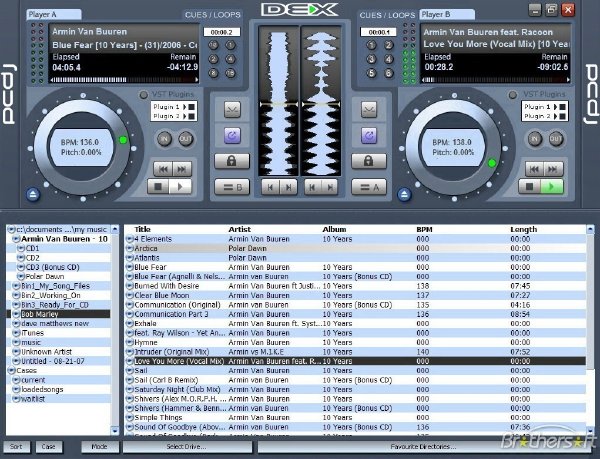Toggle the padlock button beside Player B
The height and width of the screenshot is (459, 600).
click(x=369, y=161)
